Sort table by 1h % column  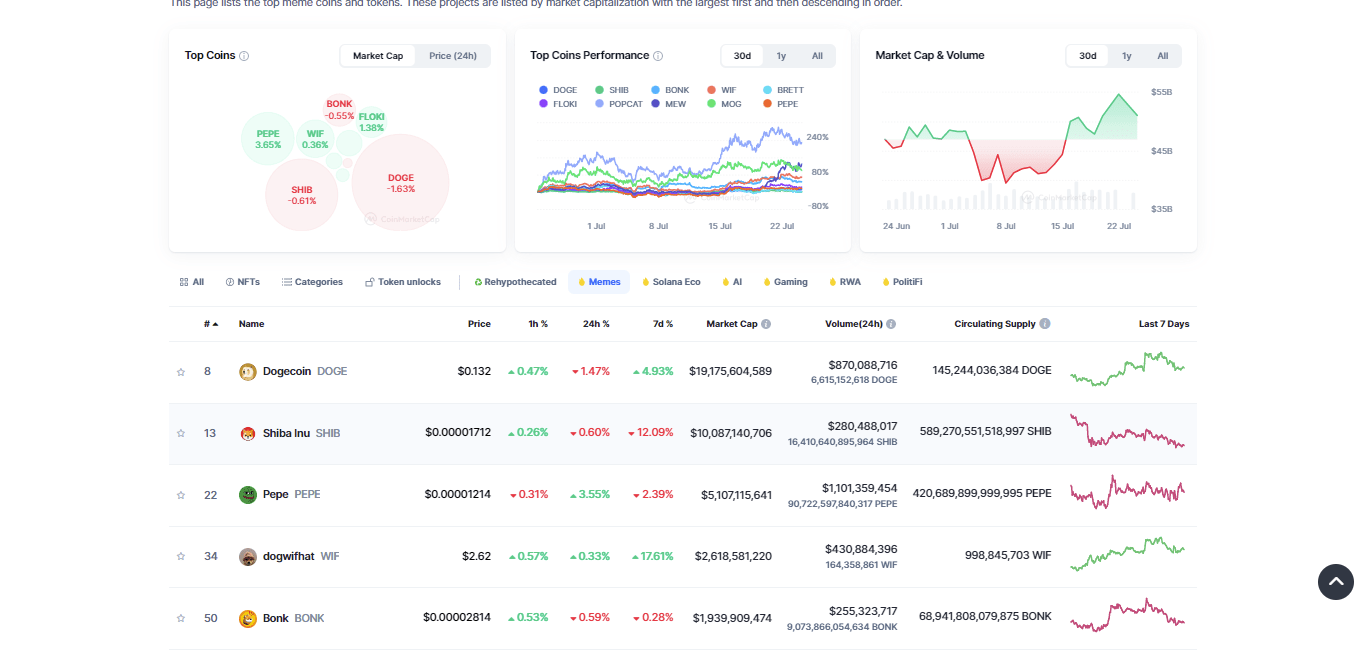pyautogui.click(x=538, y=324)
